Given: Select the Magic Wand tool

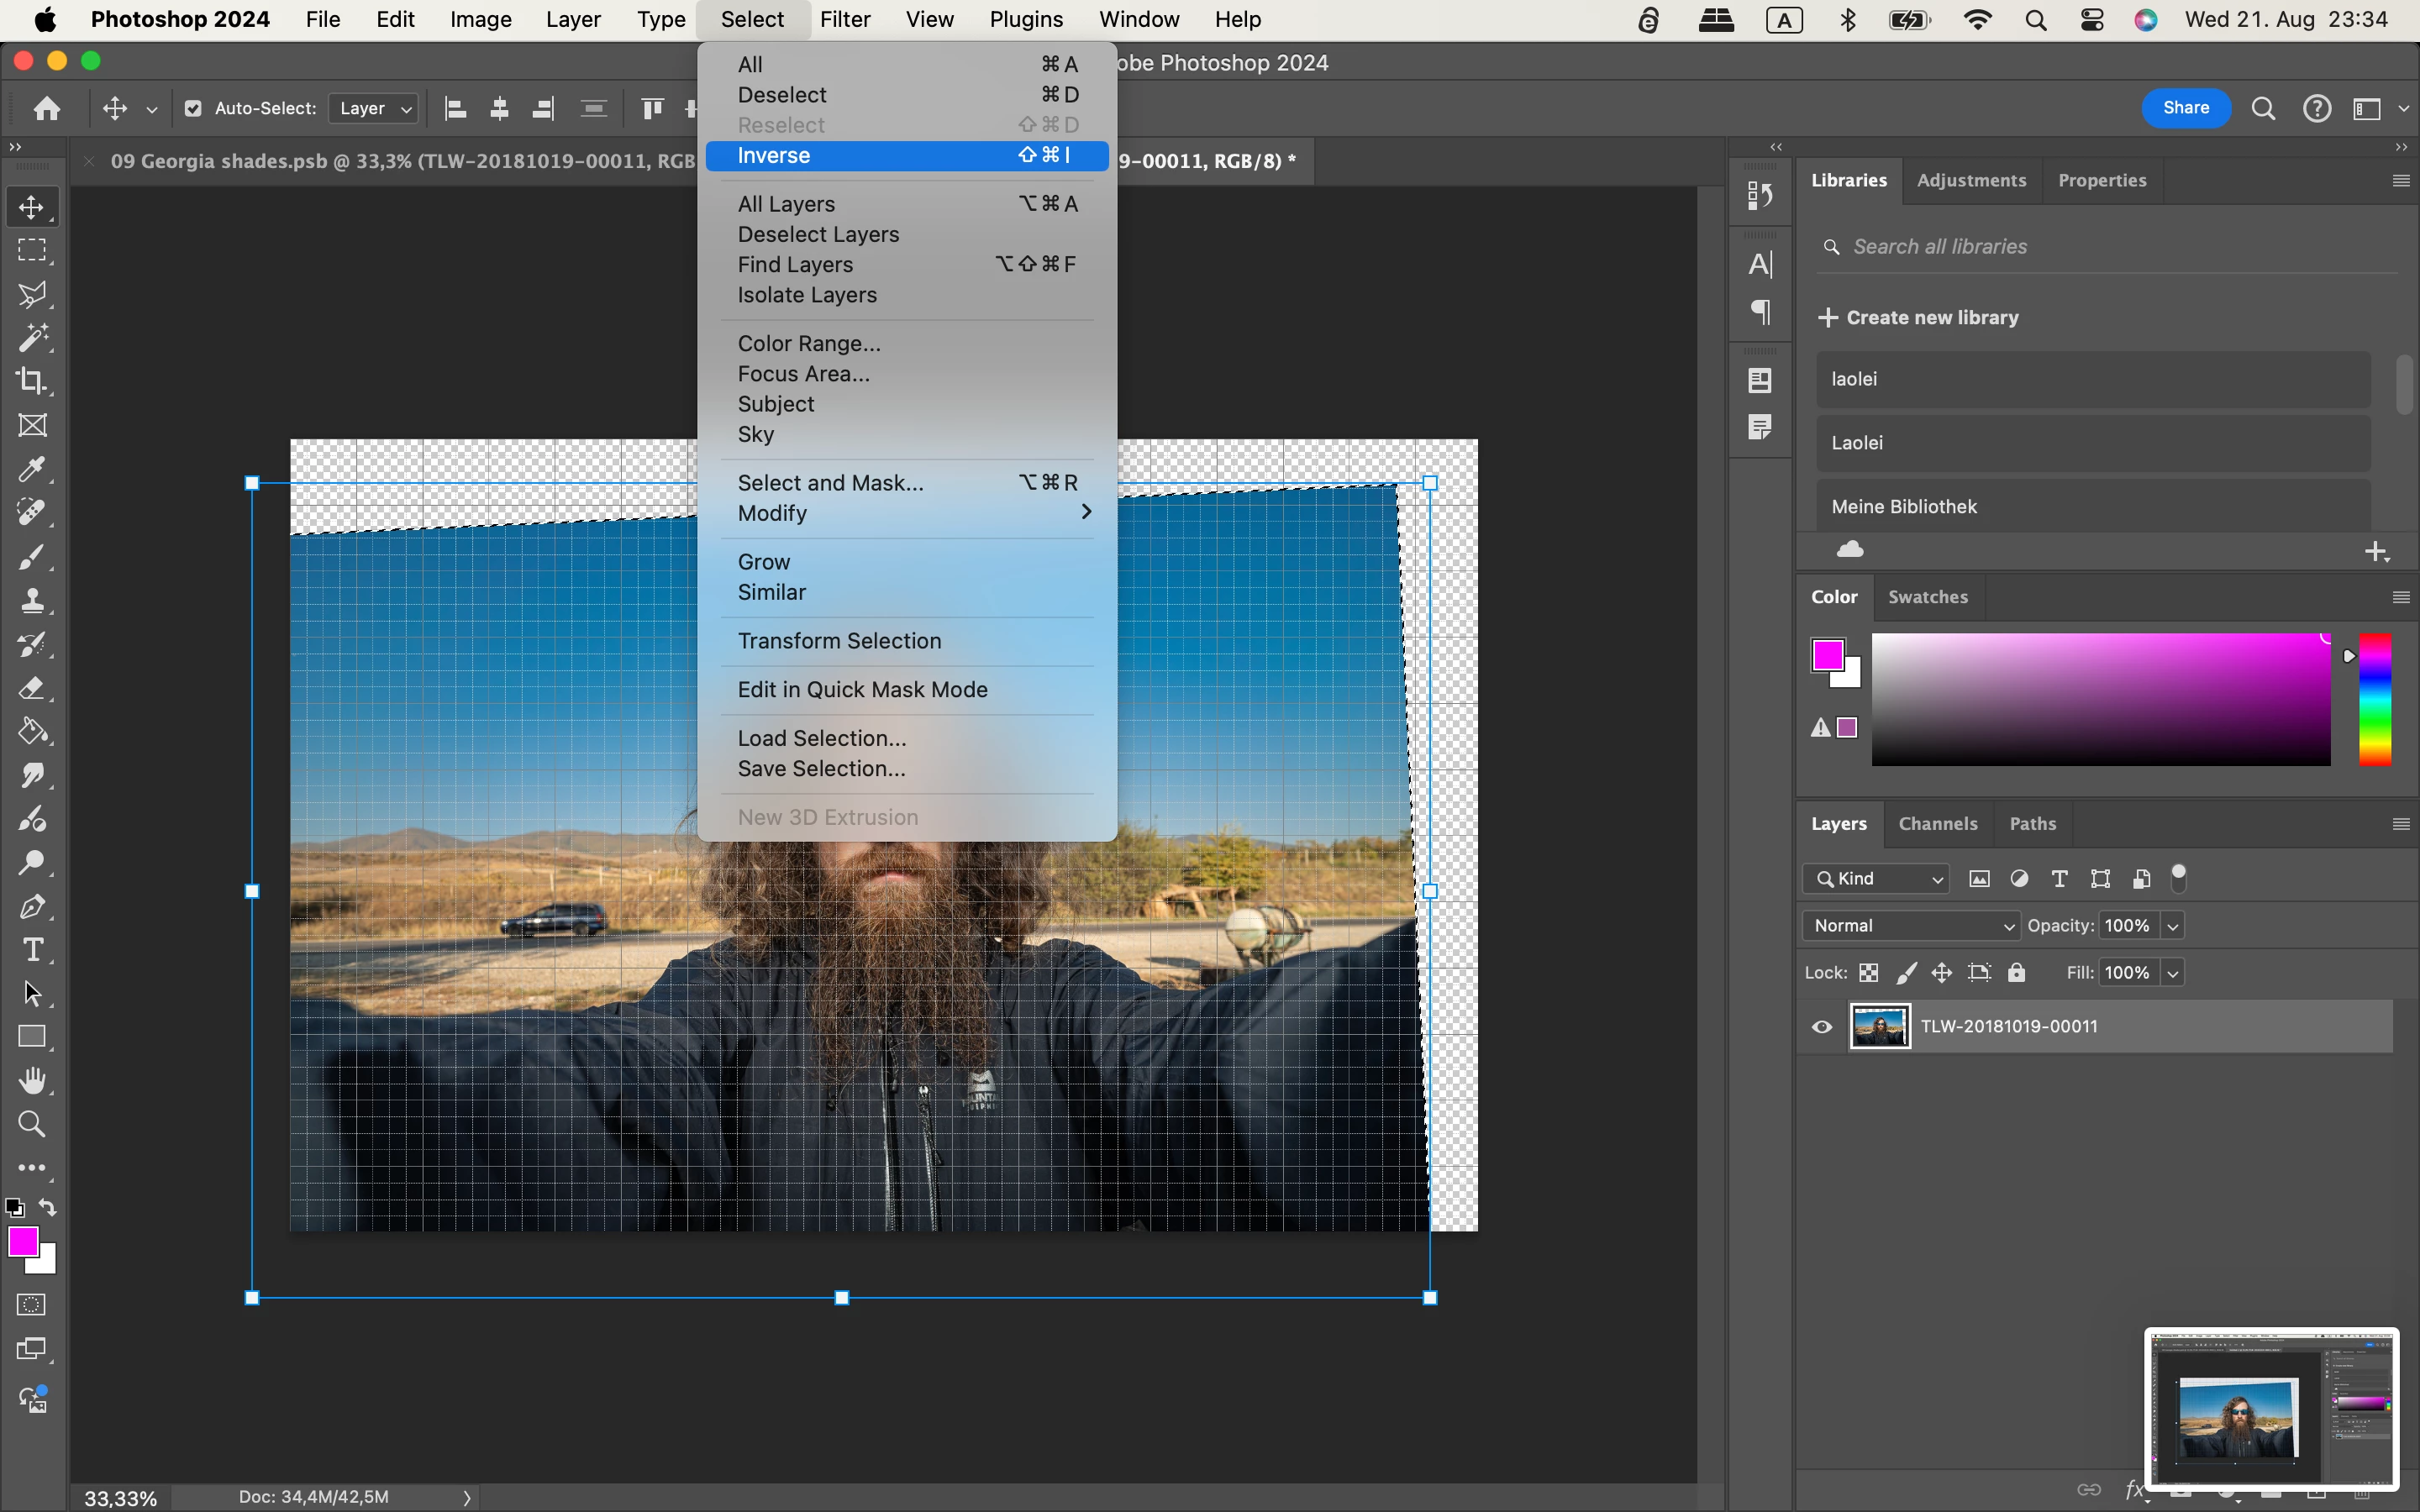Looking at the screenshot, I should point(32,337).
